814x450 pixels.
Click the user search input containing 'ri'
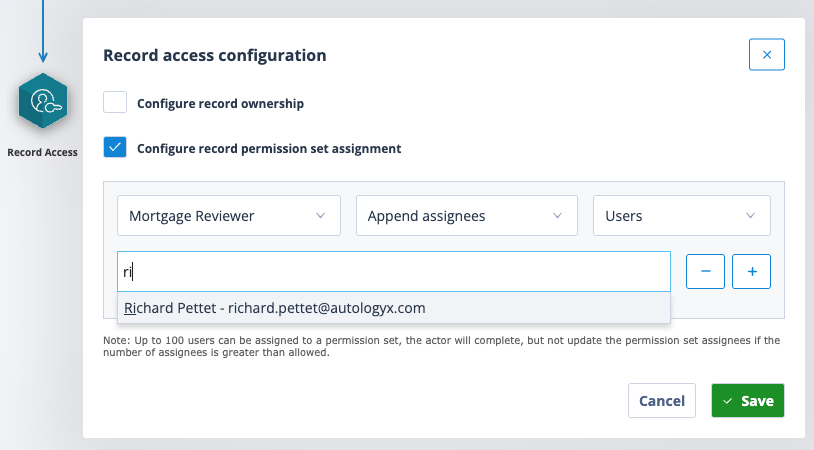pyautogui.click(x=394, y=271)
